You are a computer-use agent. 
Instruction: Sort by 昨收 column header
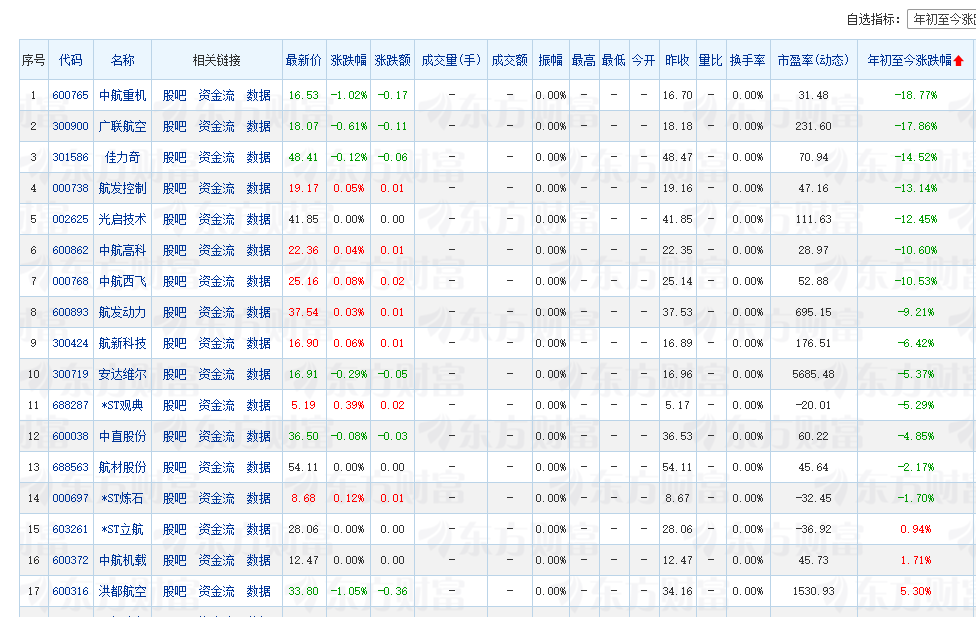click(x=677, y=60)
